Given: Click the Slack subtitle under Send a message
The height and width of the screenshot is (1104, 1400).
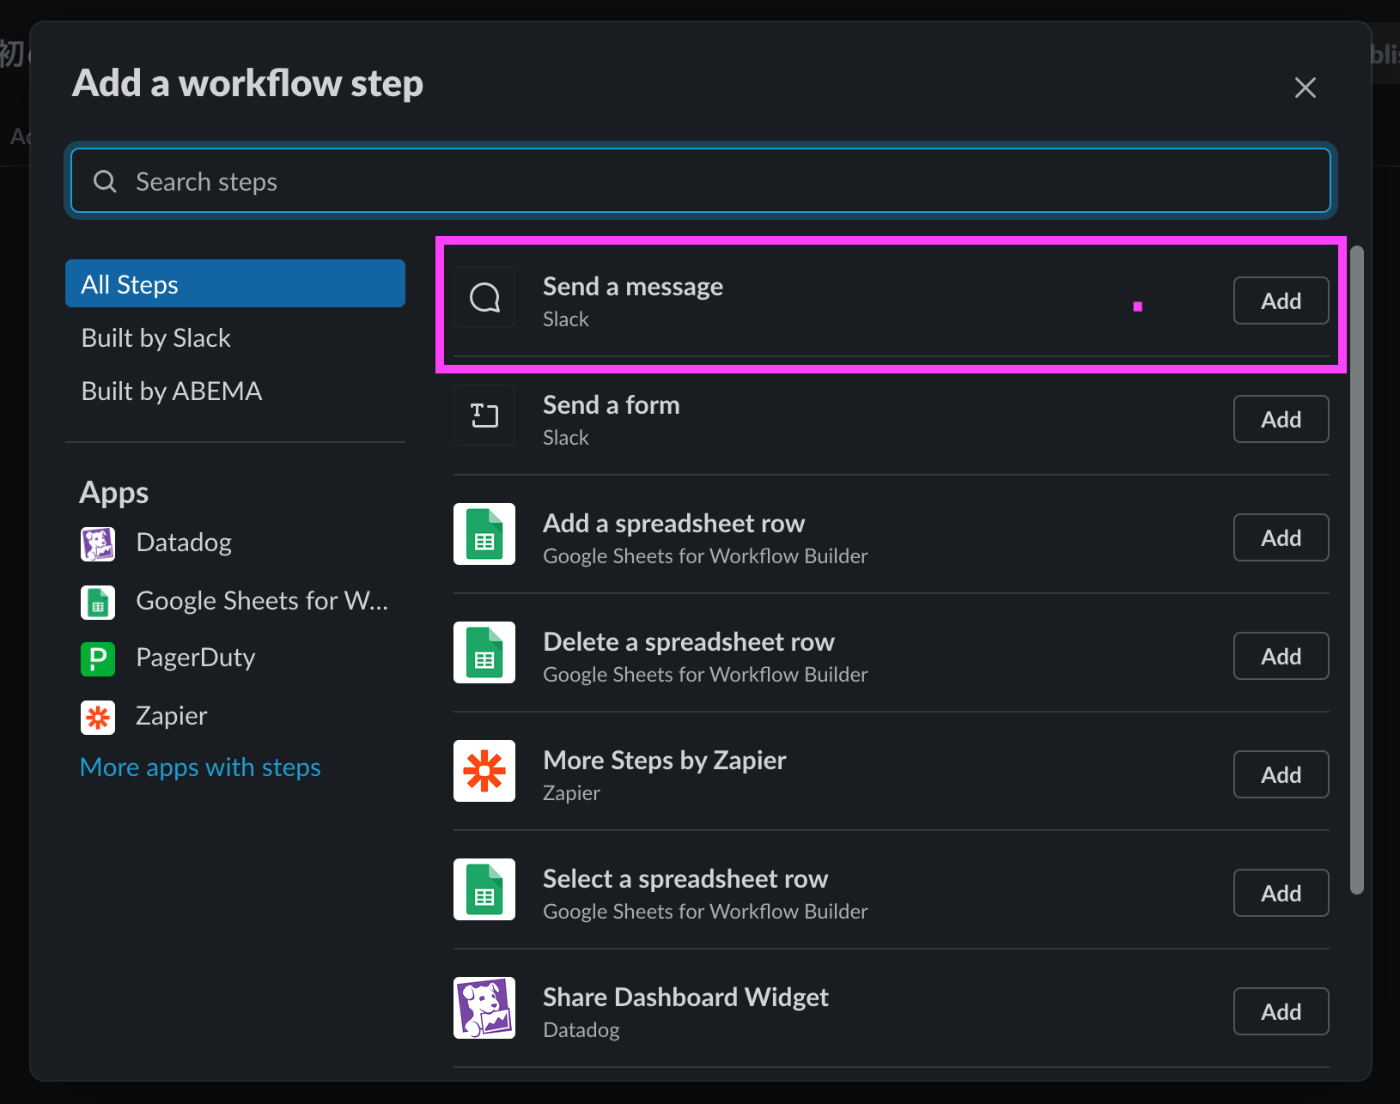Looking at the screenshot, I should click(566, 319).
